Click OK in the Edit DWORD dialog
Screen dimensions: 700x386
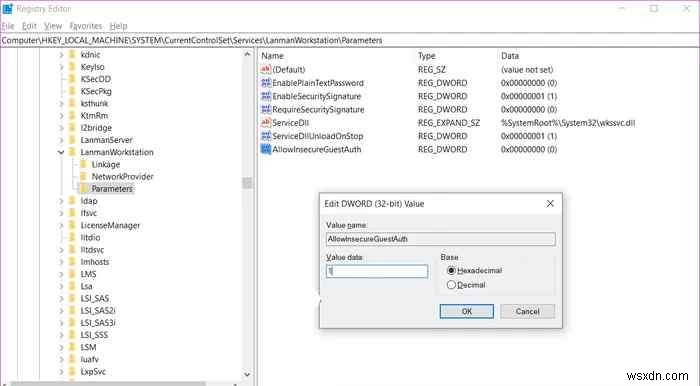pyautogui.click(x=467, y=311)
